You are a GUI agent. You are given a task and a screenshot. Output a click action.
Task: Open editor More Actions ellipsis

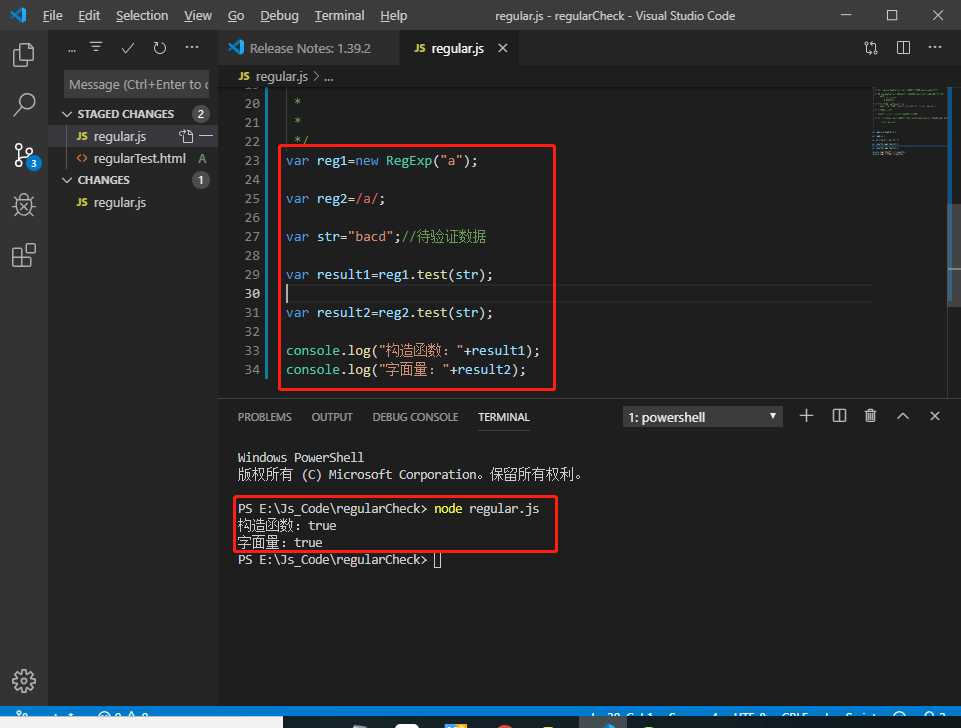click(935, 48)
